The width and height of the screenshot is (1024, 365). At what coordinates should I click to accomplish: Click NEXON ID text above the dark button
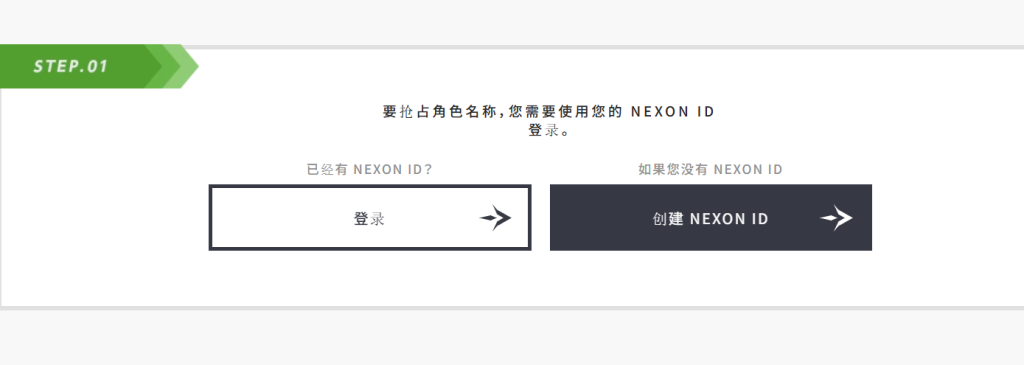pyautogui.click(x=748, y=169)
